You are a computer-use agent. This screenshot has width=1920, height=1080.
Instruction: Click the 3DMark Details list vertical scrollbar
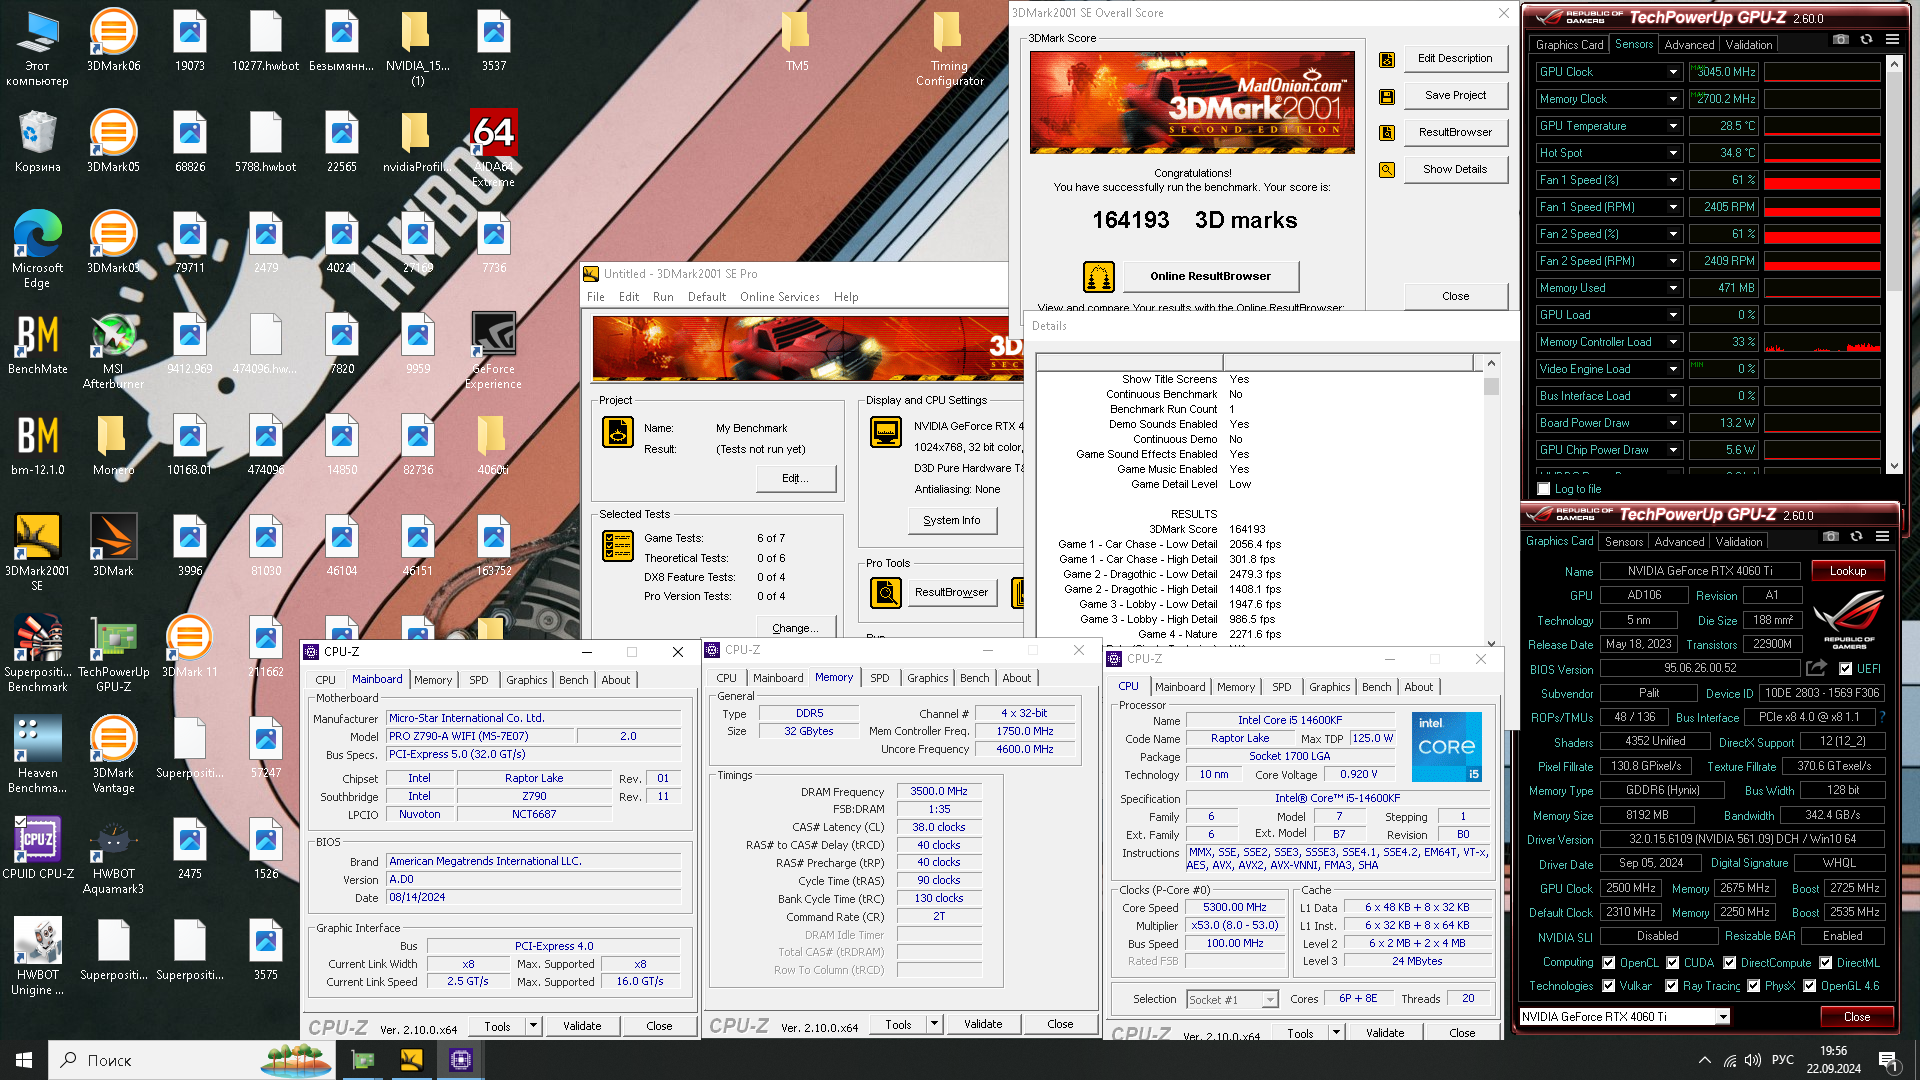click(1491, 503)
